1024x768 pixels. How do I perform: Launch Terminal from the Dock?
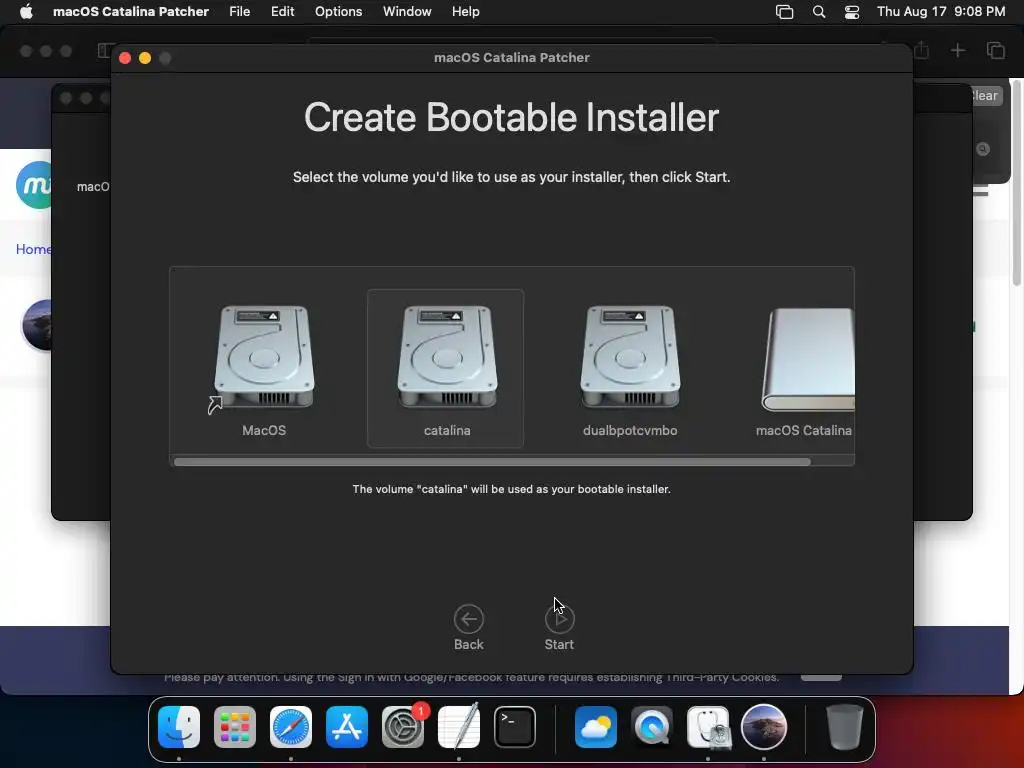[x=515, y=727]
